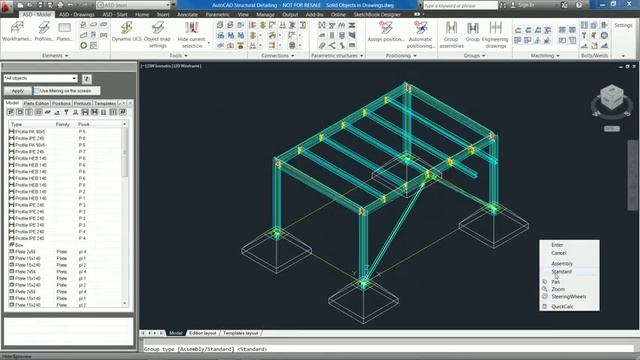Click the Family column header
This screenshot has height=360, width=640.
[x=62, y=124]
